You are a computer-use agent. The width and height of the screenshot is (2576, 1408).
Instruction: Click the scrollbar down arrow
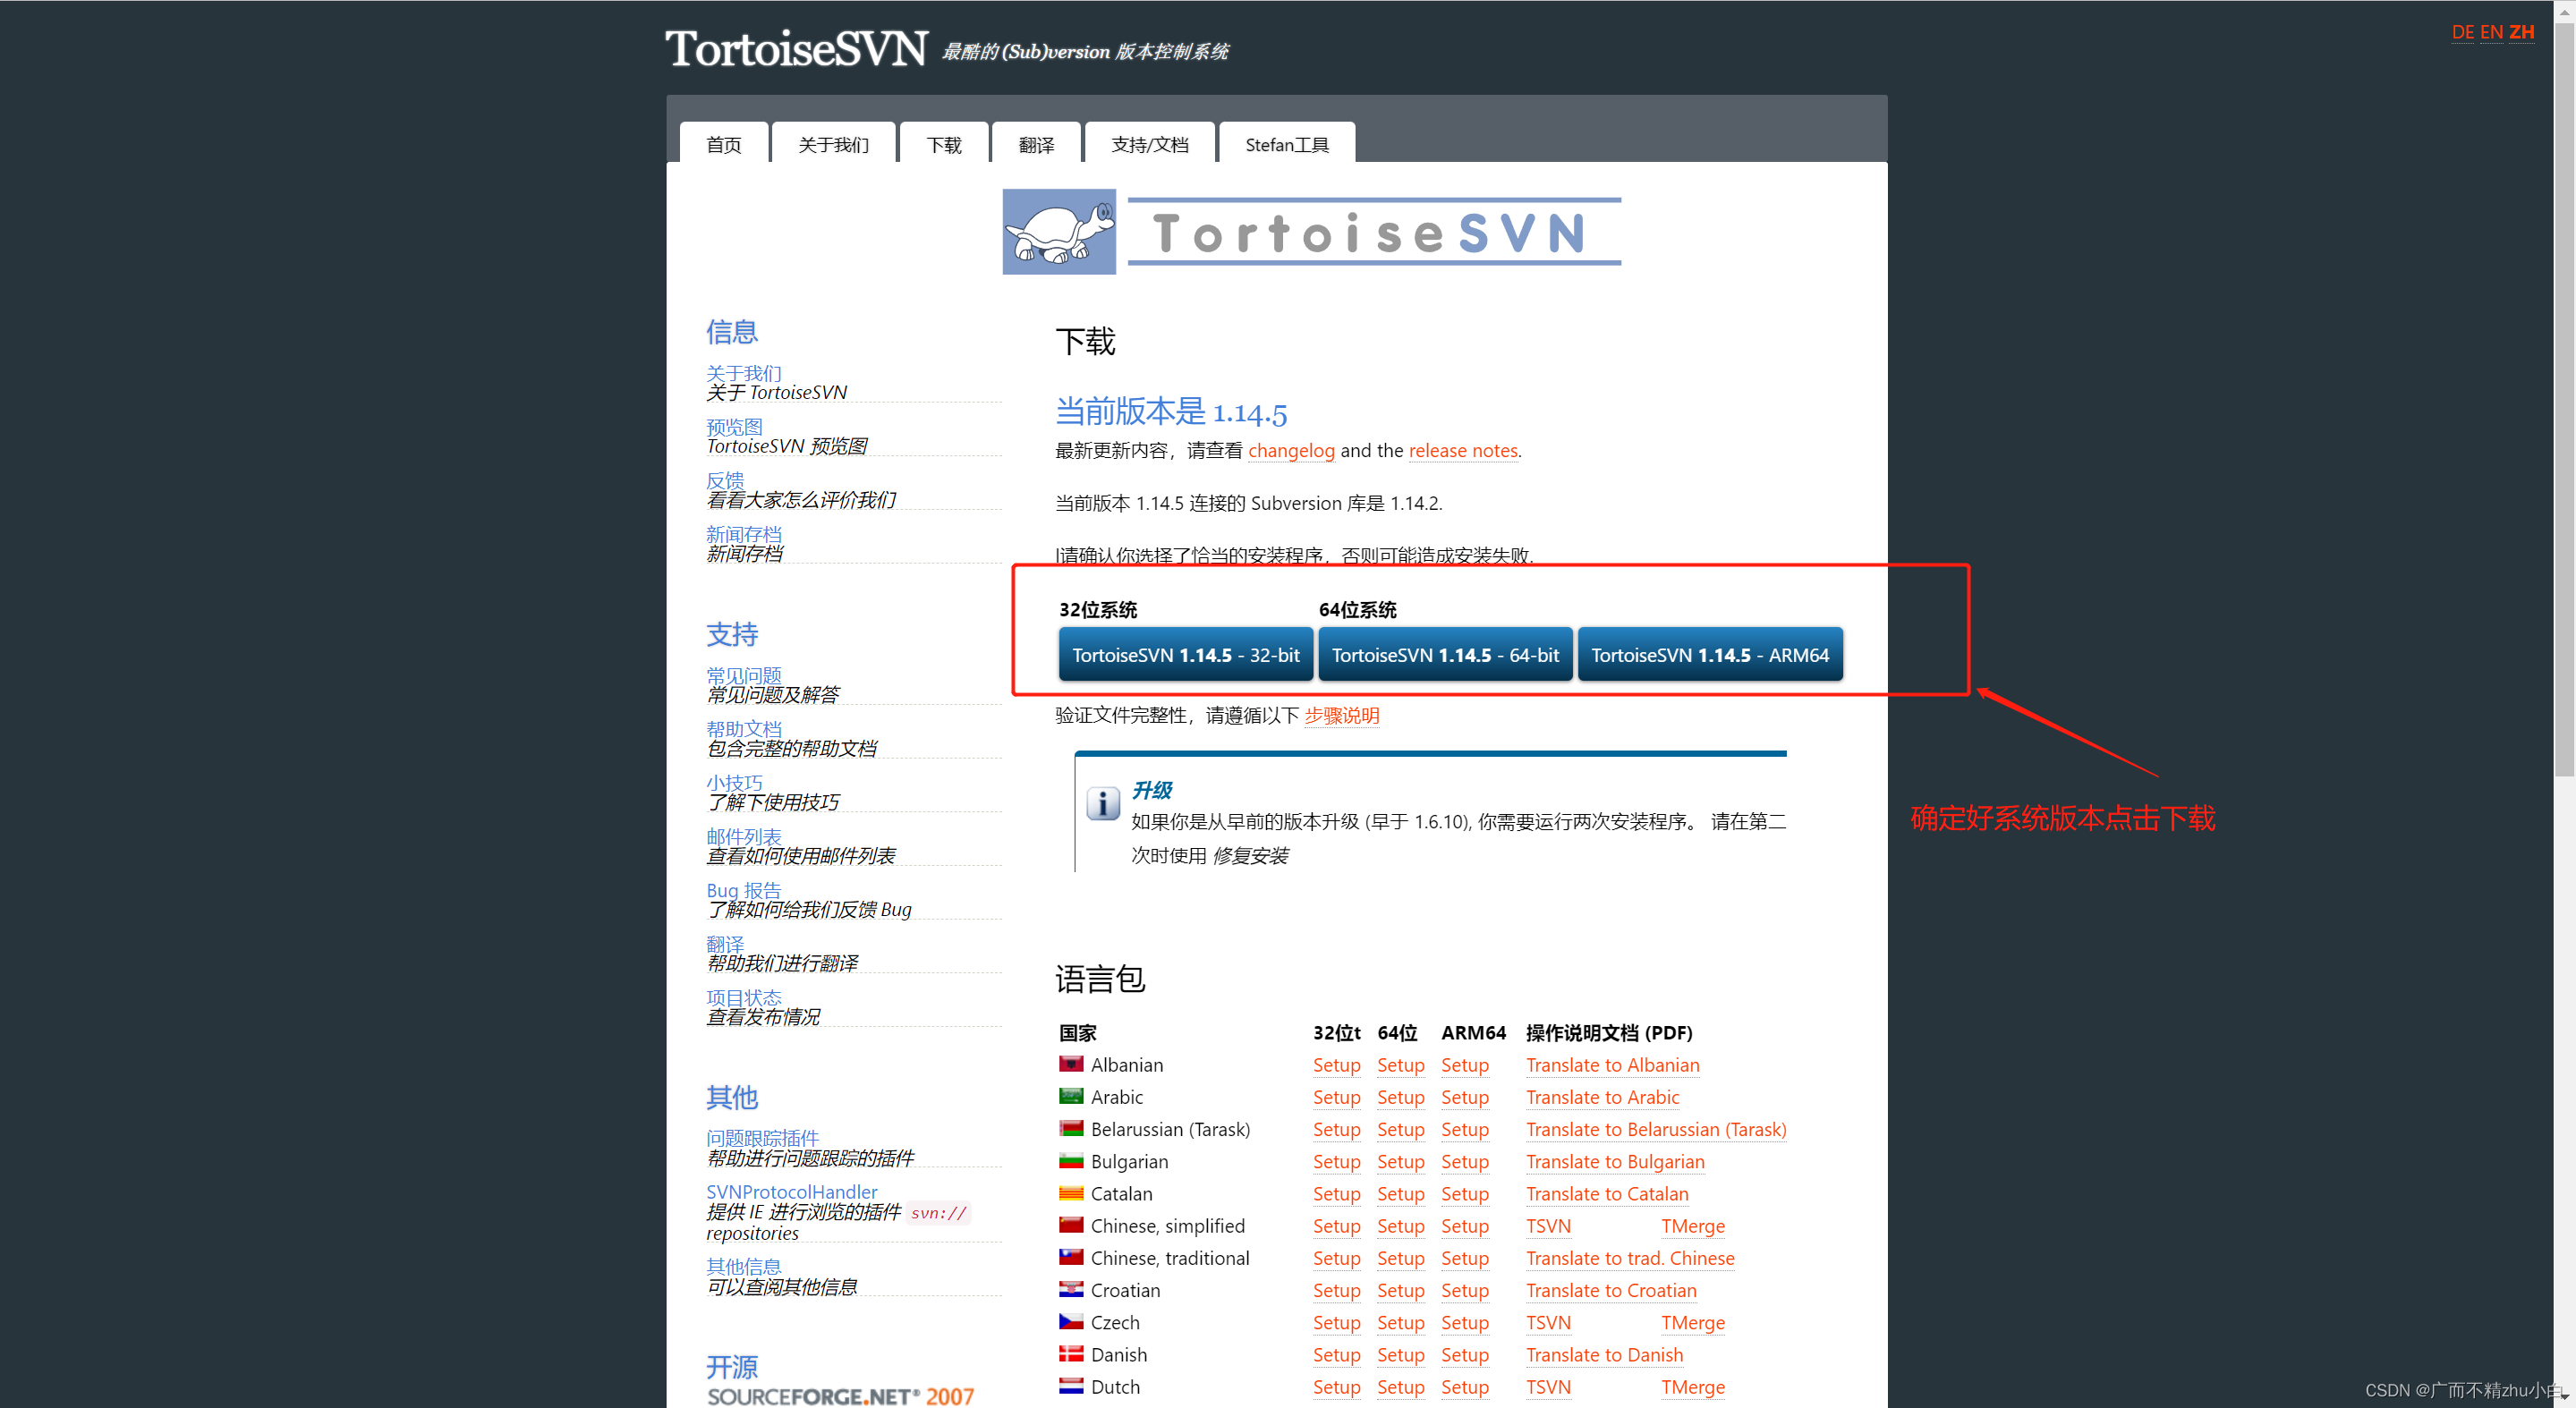(2564, 1397)
